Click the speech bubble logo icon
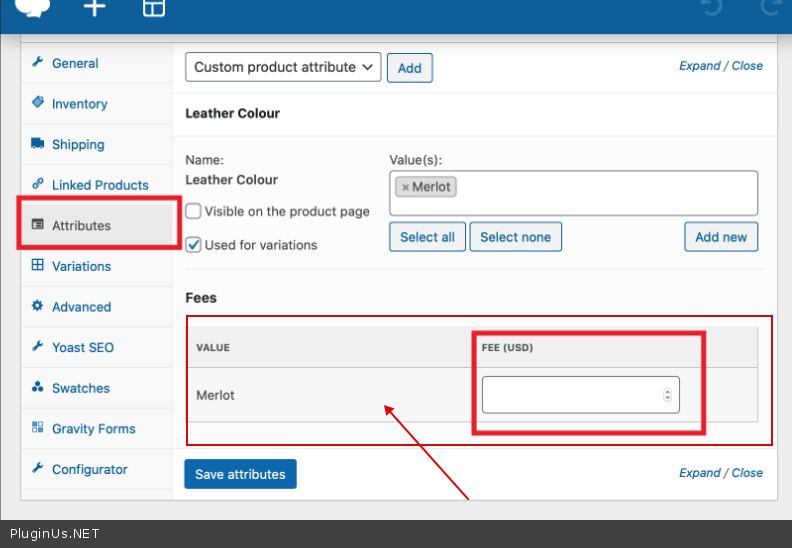 tap(33, 8)
